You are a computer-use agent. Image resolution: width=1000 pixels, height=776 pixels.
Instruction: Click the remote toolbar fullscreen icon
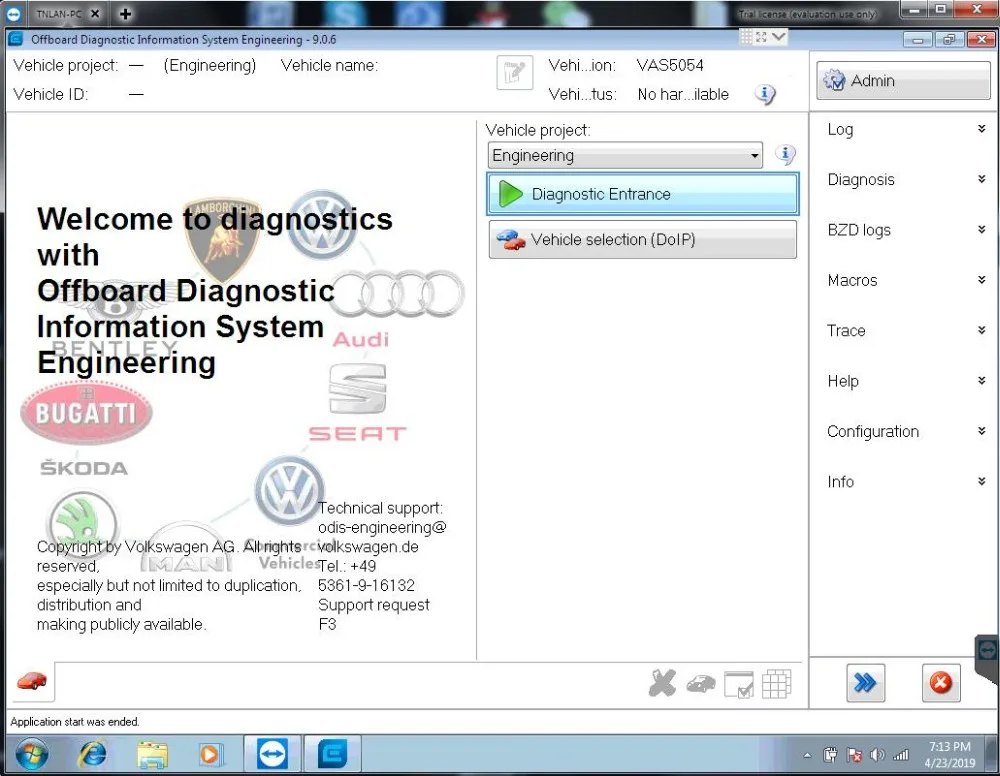coord(761,37)
